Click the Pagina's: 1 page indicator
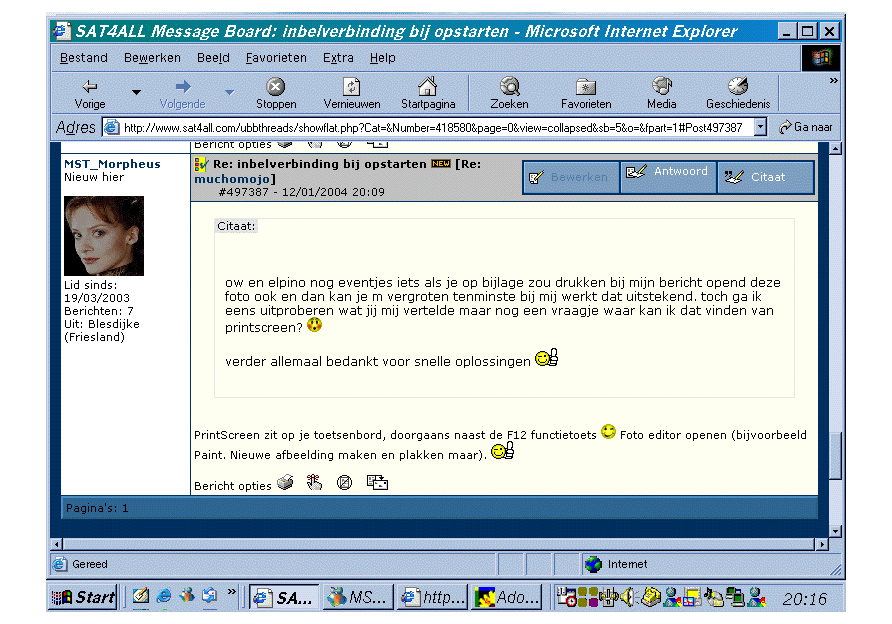The width and height of the screenshot is (892, 624). [97, 508]
